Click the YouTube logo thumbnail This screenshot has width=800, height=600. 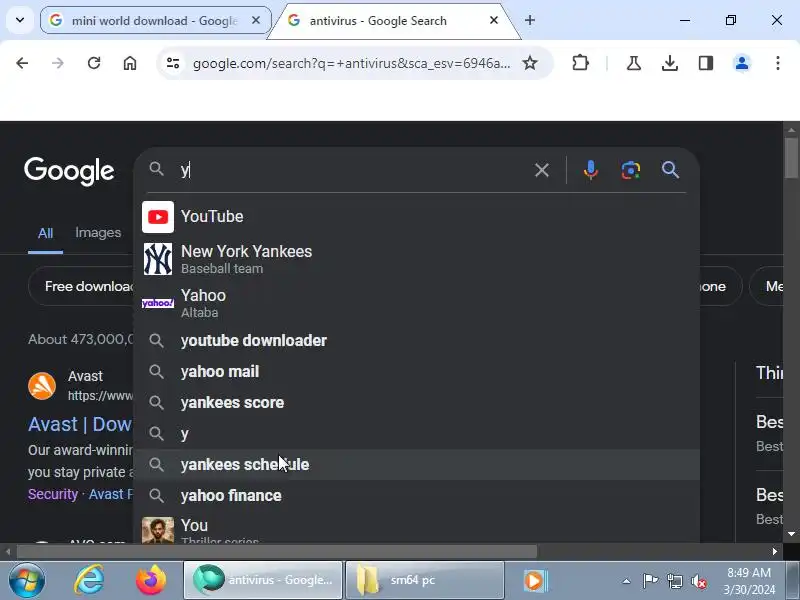(x=158, y=217)
